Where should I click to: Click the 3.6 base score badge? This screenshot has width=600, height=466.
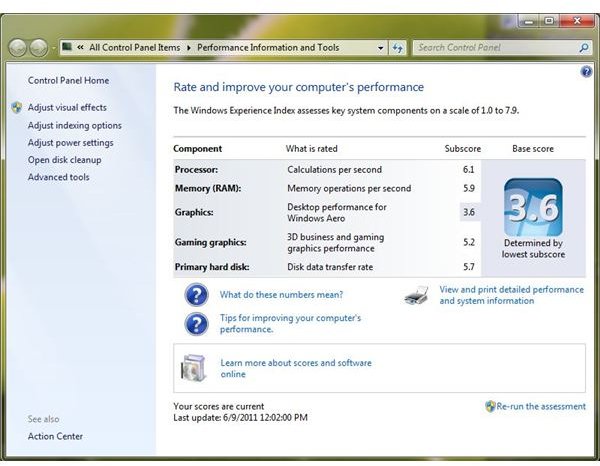coord(533,207)
